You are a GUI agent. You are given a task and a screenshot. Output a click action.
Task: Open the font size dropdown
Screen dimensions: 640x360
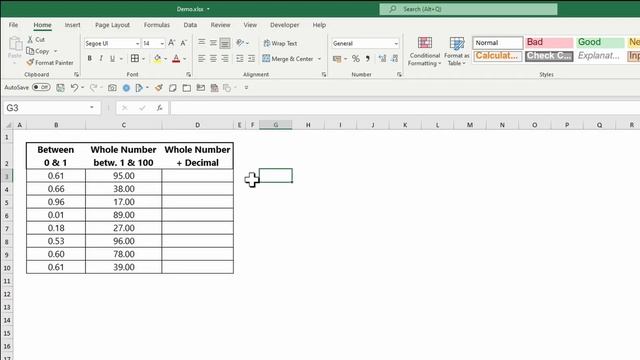[162, 43]
